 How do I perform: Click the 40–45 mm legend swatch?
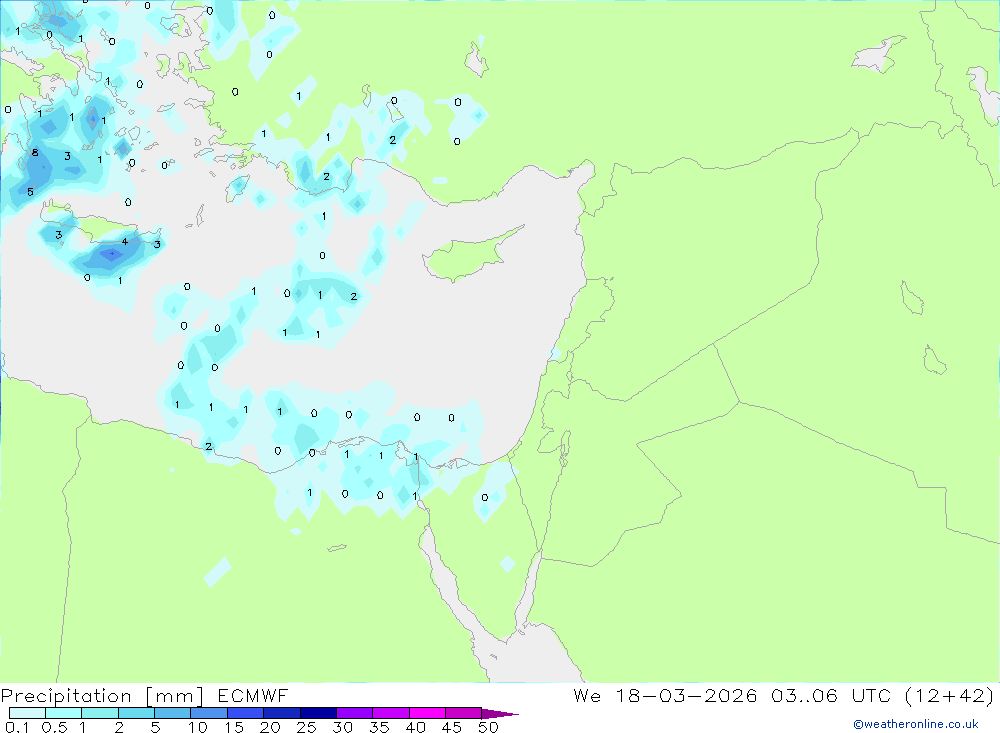point(427,713)
